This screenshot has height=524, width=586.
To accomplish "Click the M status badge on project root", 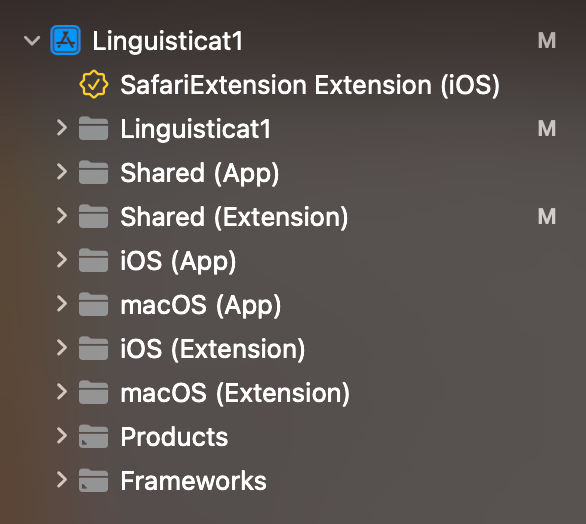I will (x=546, y=40).
